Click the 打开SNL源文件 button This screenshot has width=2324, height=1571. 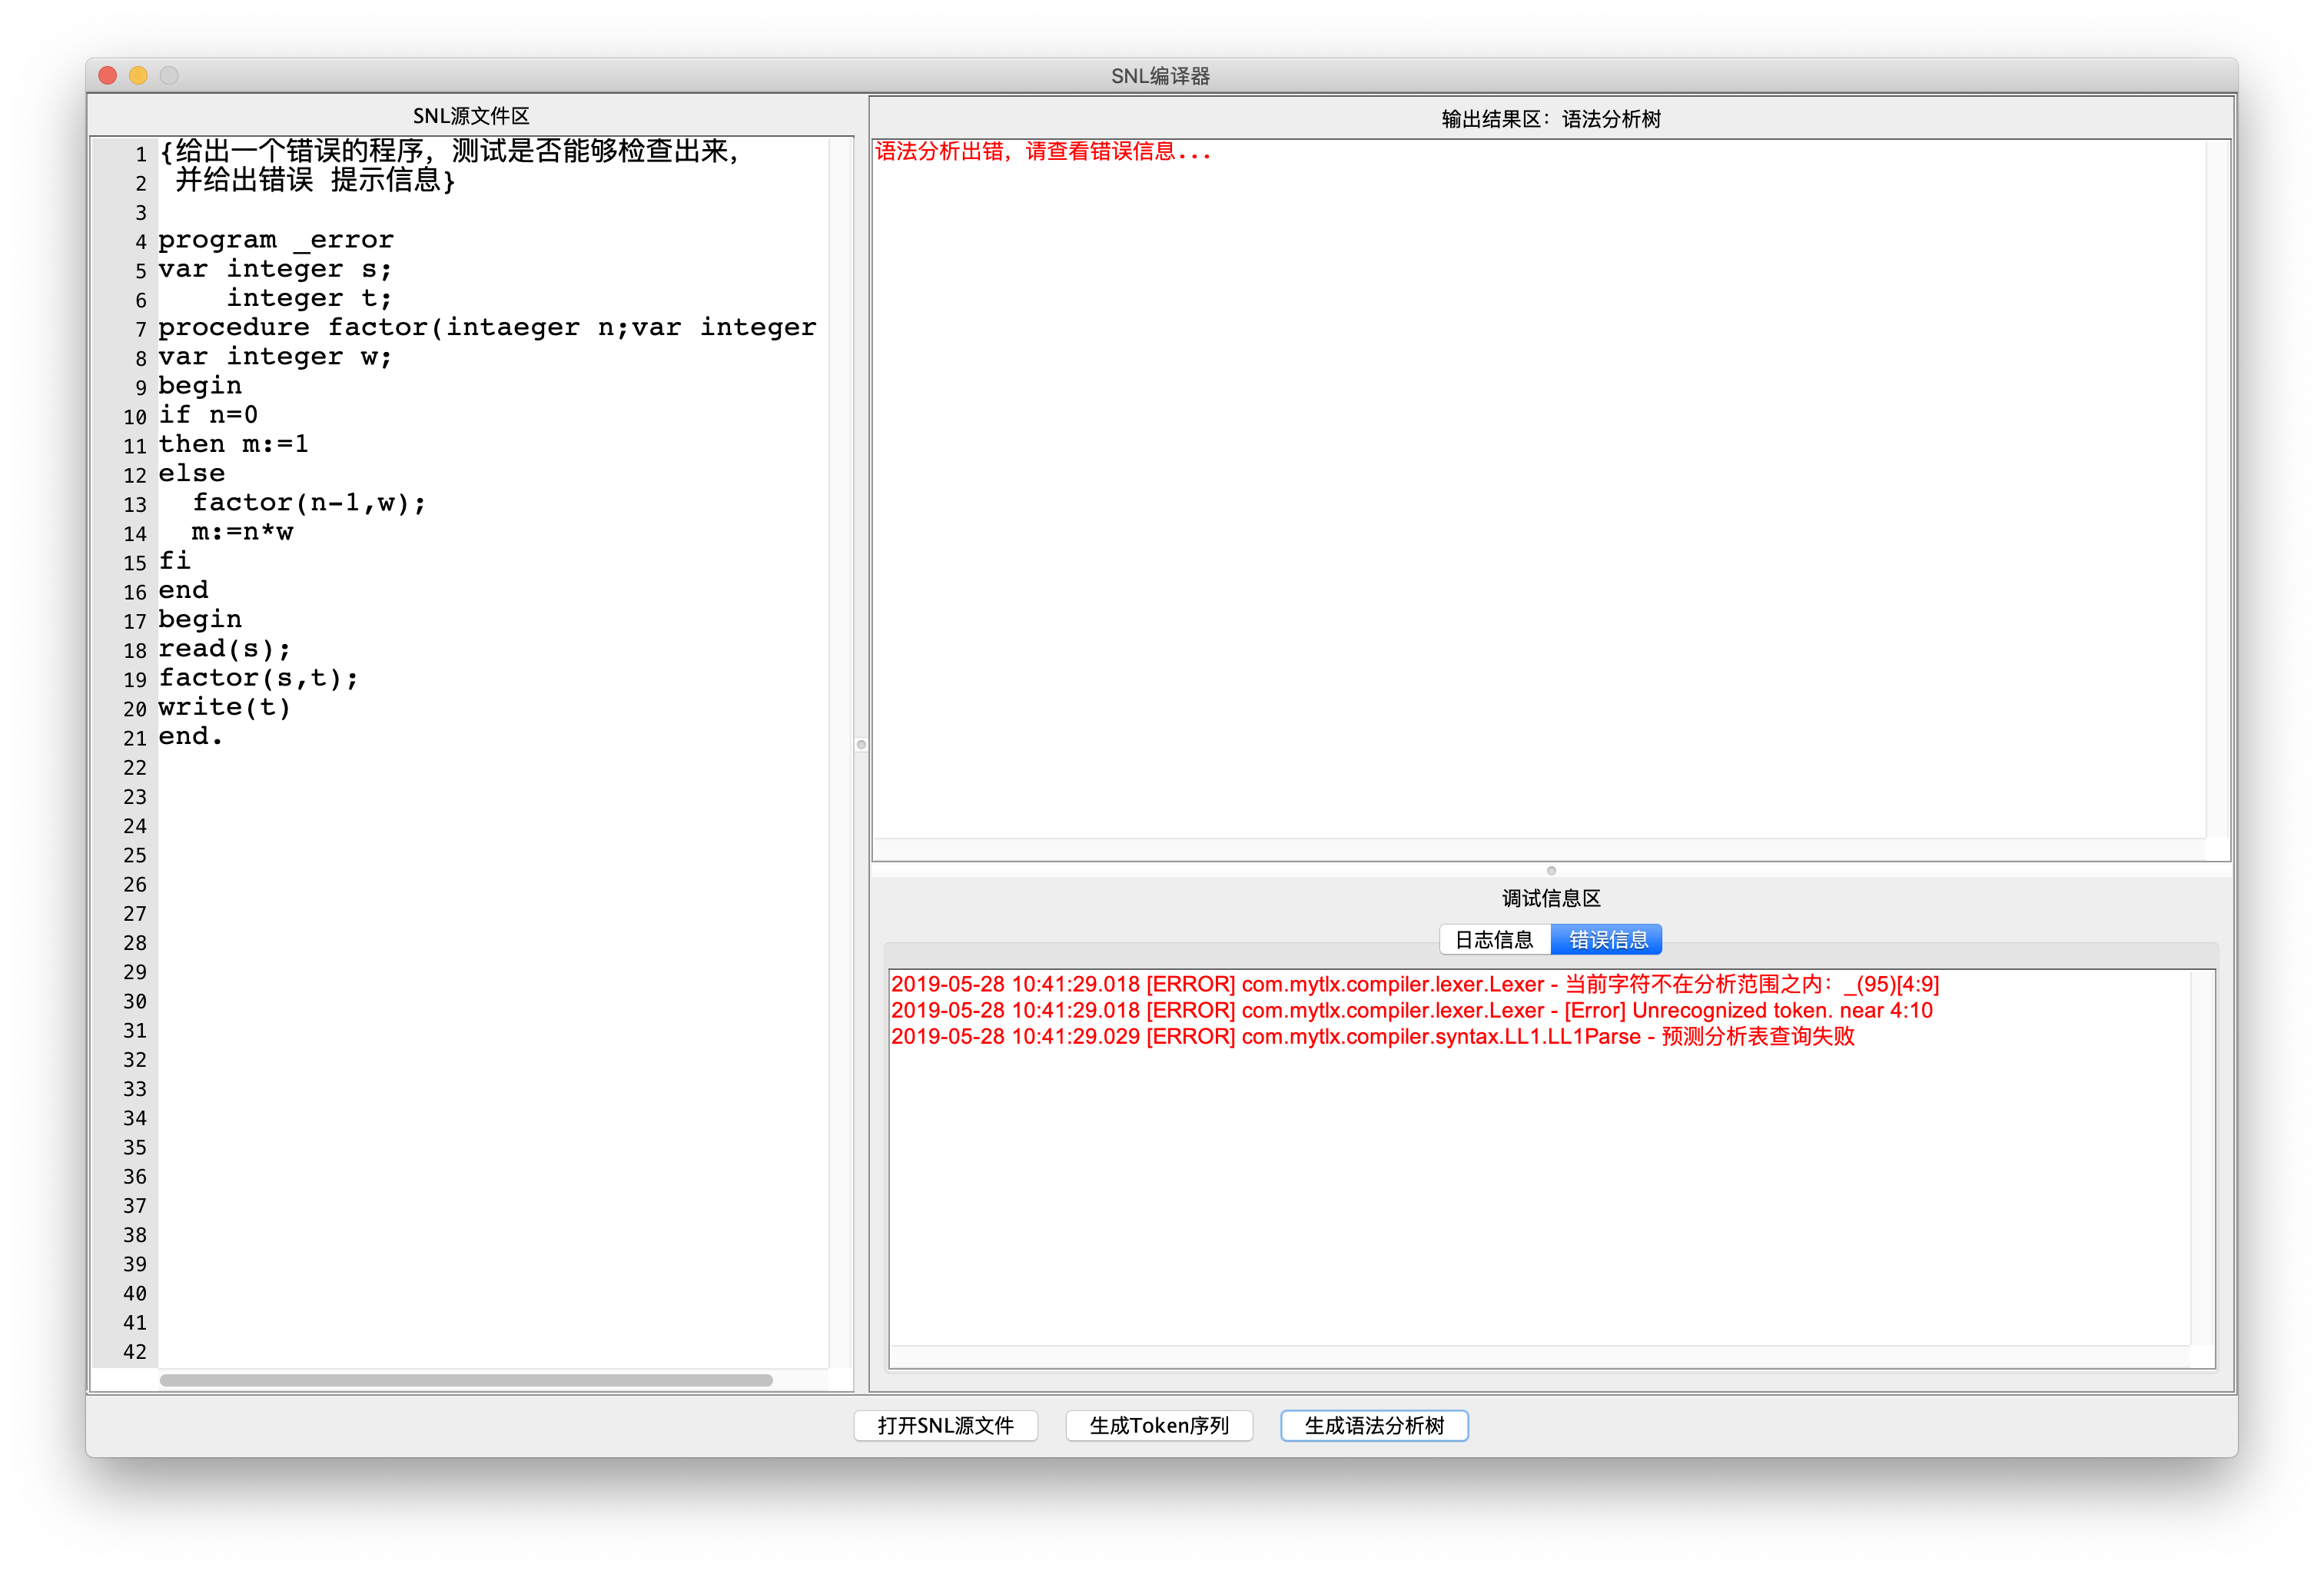pos(945,1425)
